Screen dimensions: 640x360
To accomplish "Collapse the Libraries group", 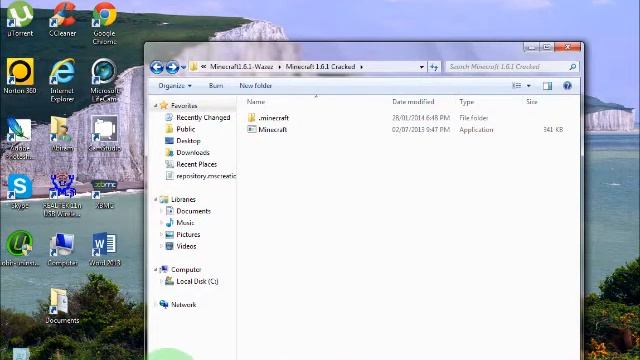I will [x=156, y=200].
